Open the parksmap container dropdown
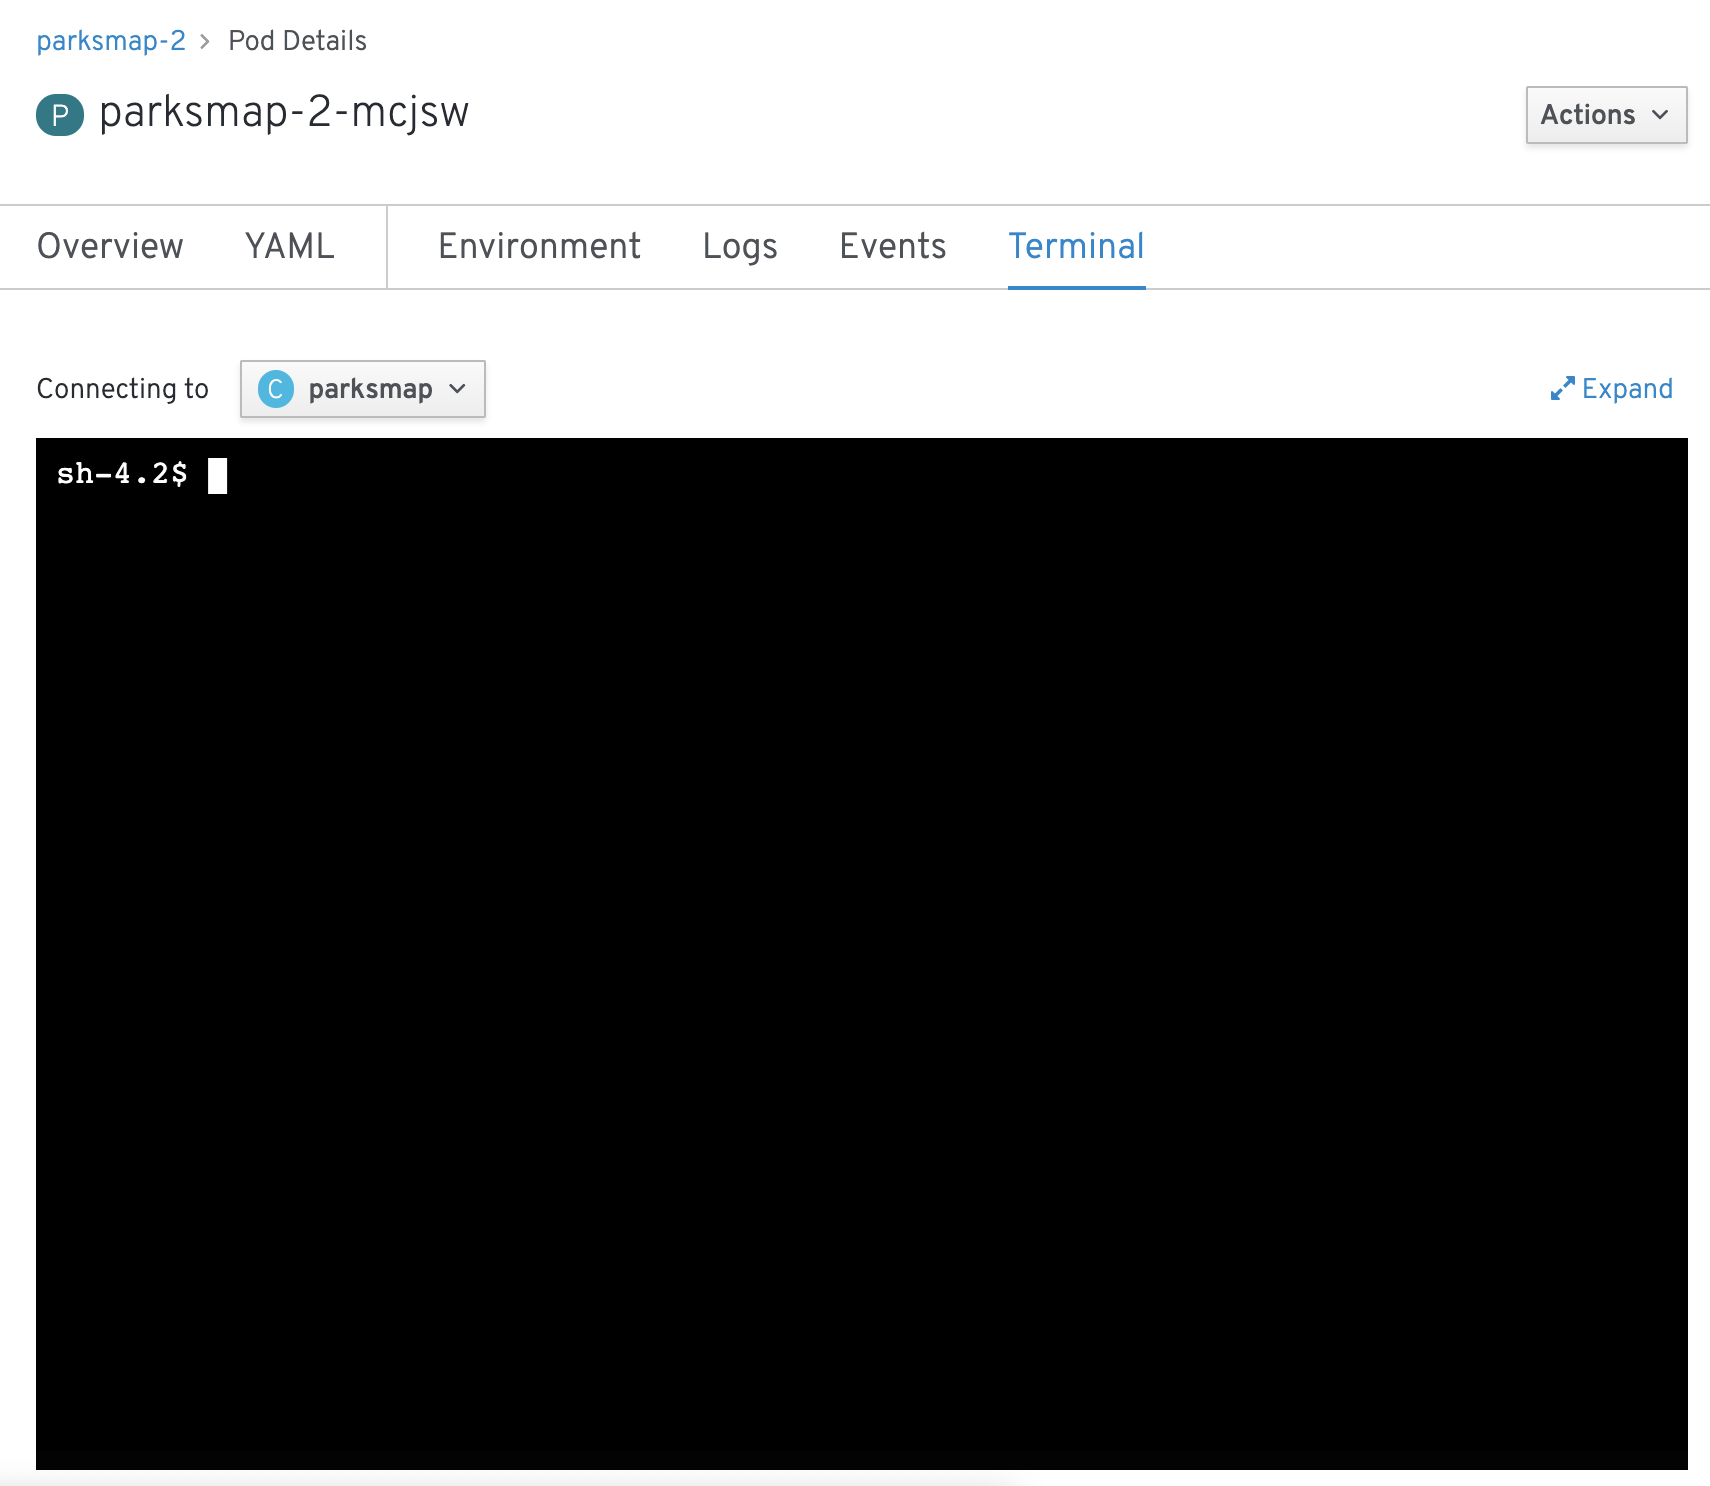Screen dimensions: 1710x1486 (363, 389)
